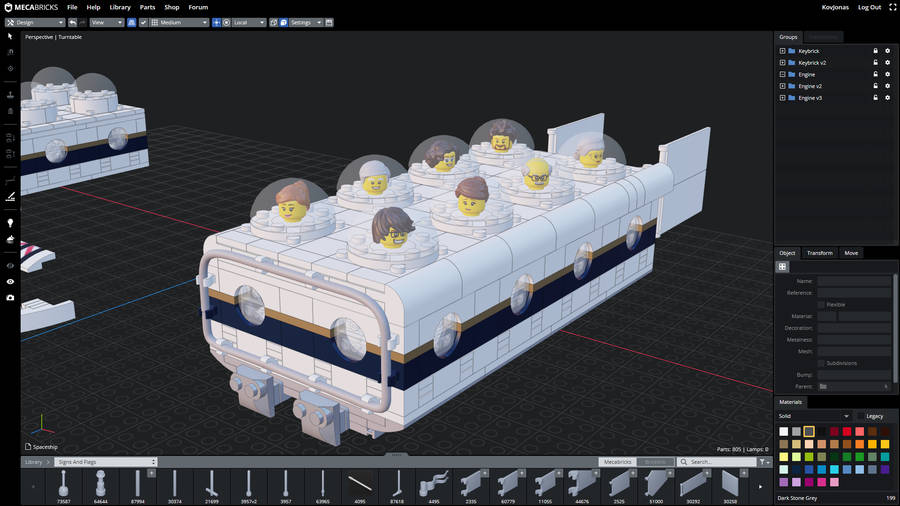
Task: Expand the Engine v2 group
Action: 782,86
